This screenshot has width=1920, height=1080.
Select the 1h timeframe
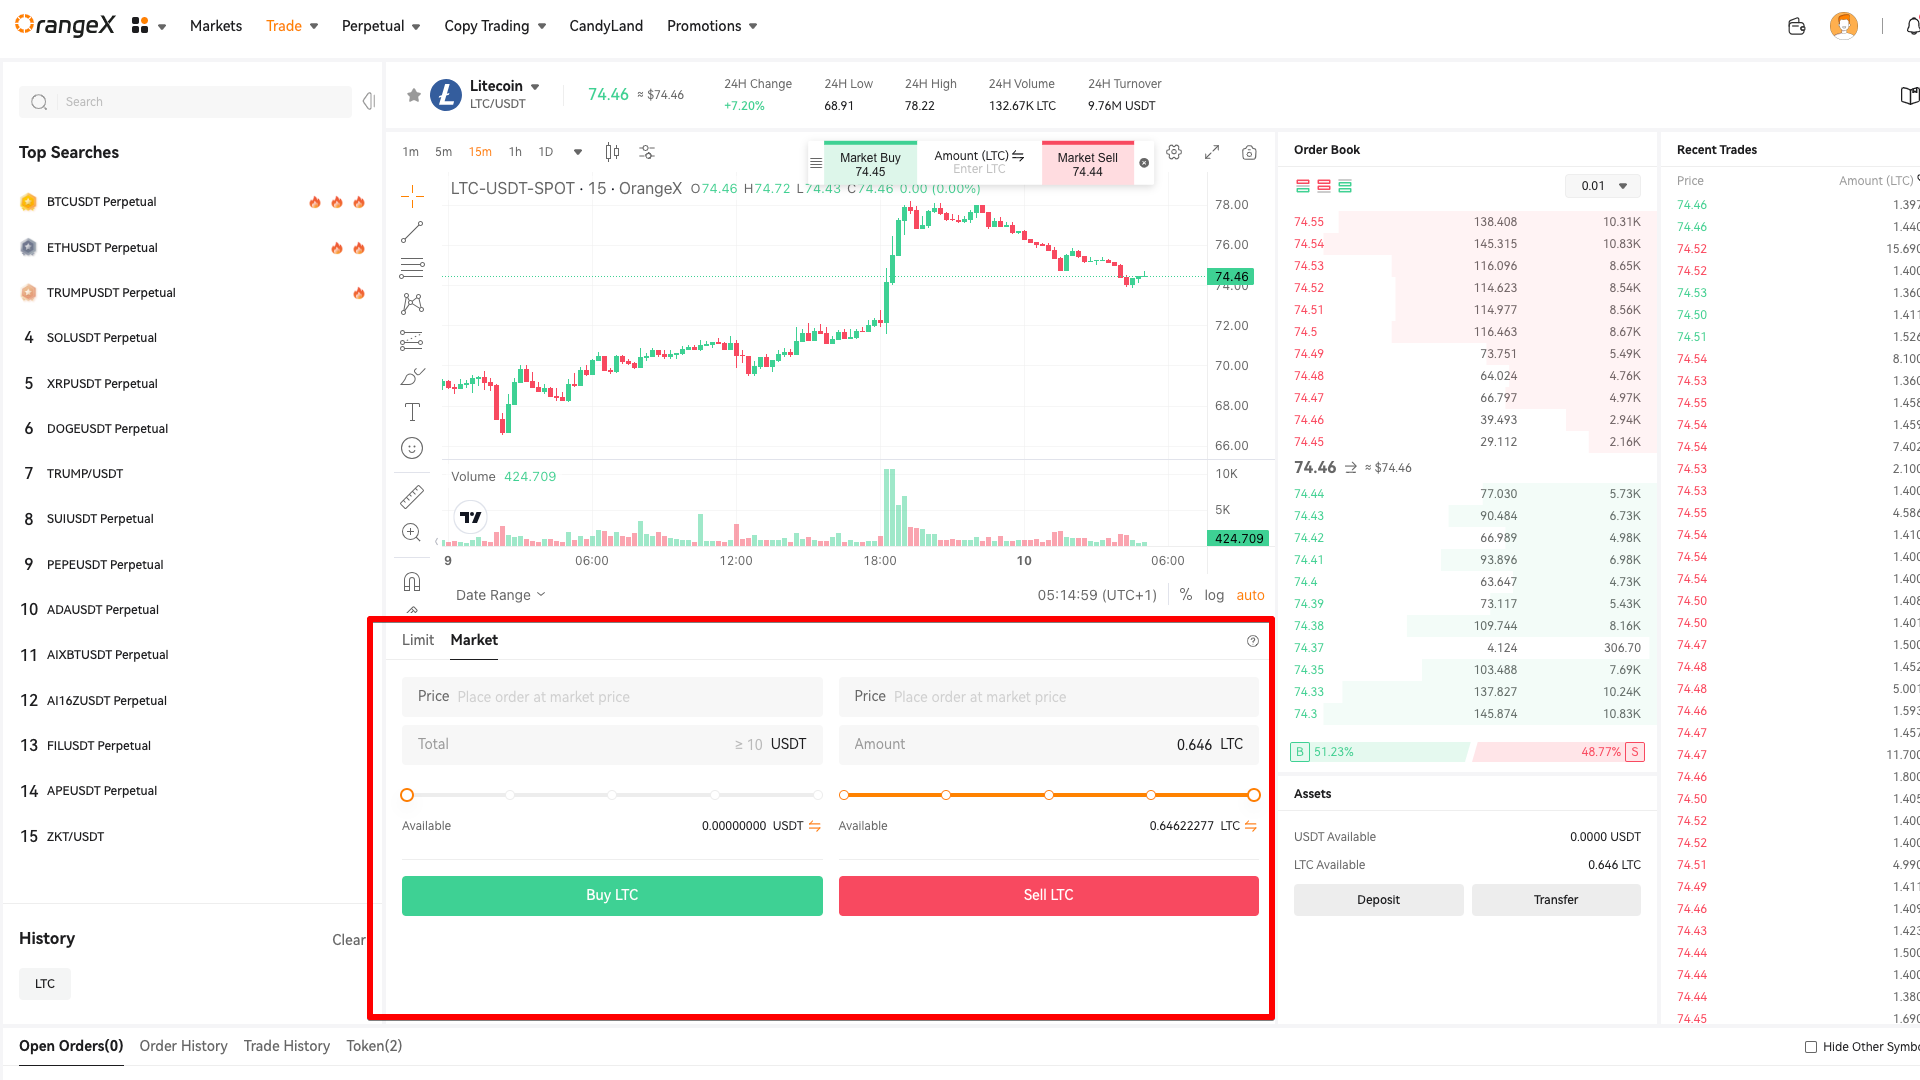click(x=515, y=152)
